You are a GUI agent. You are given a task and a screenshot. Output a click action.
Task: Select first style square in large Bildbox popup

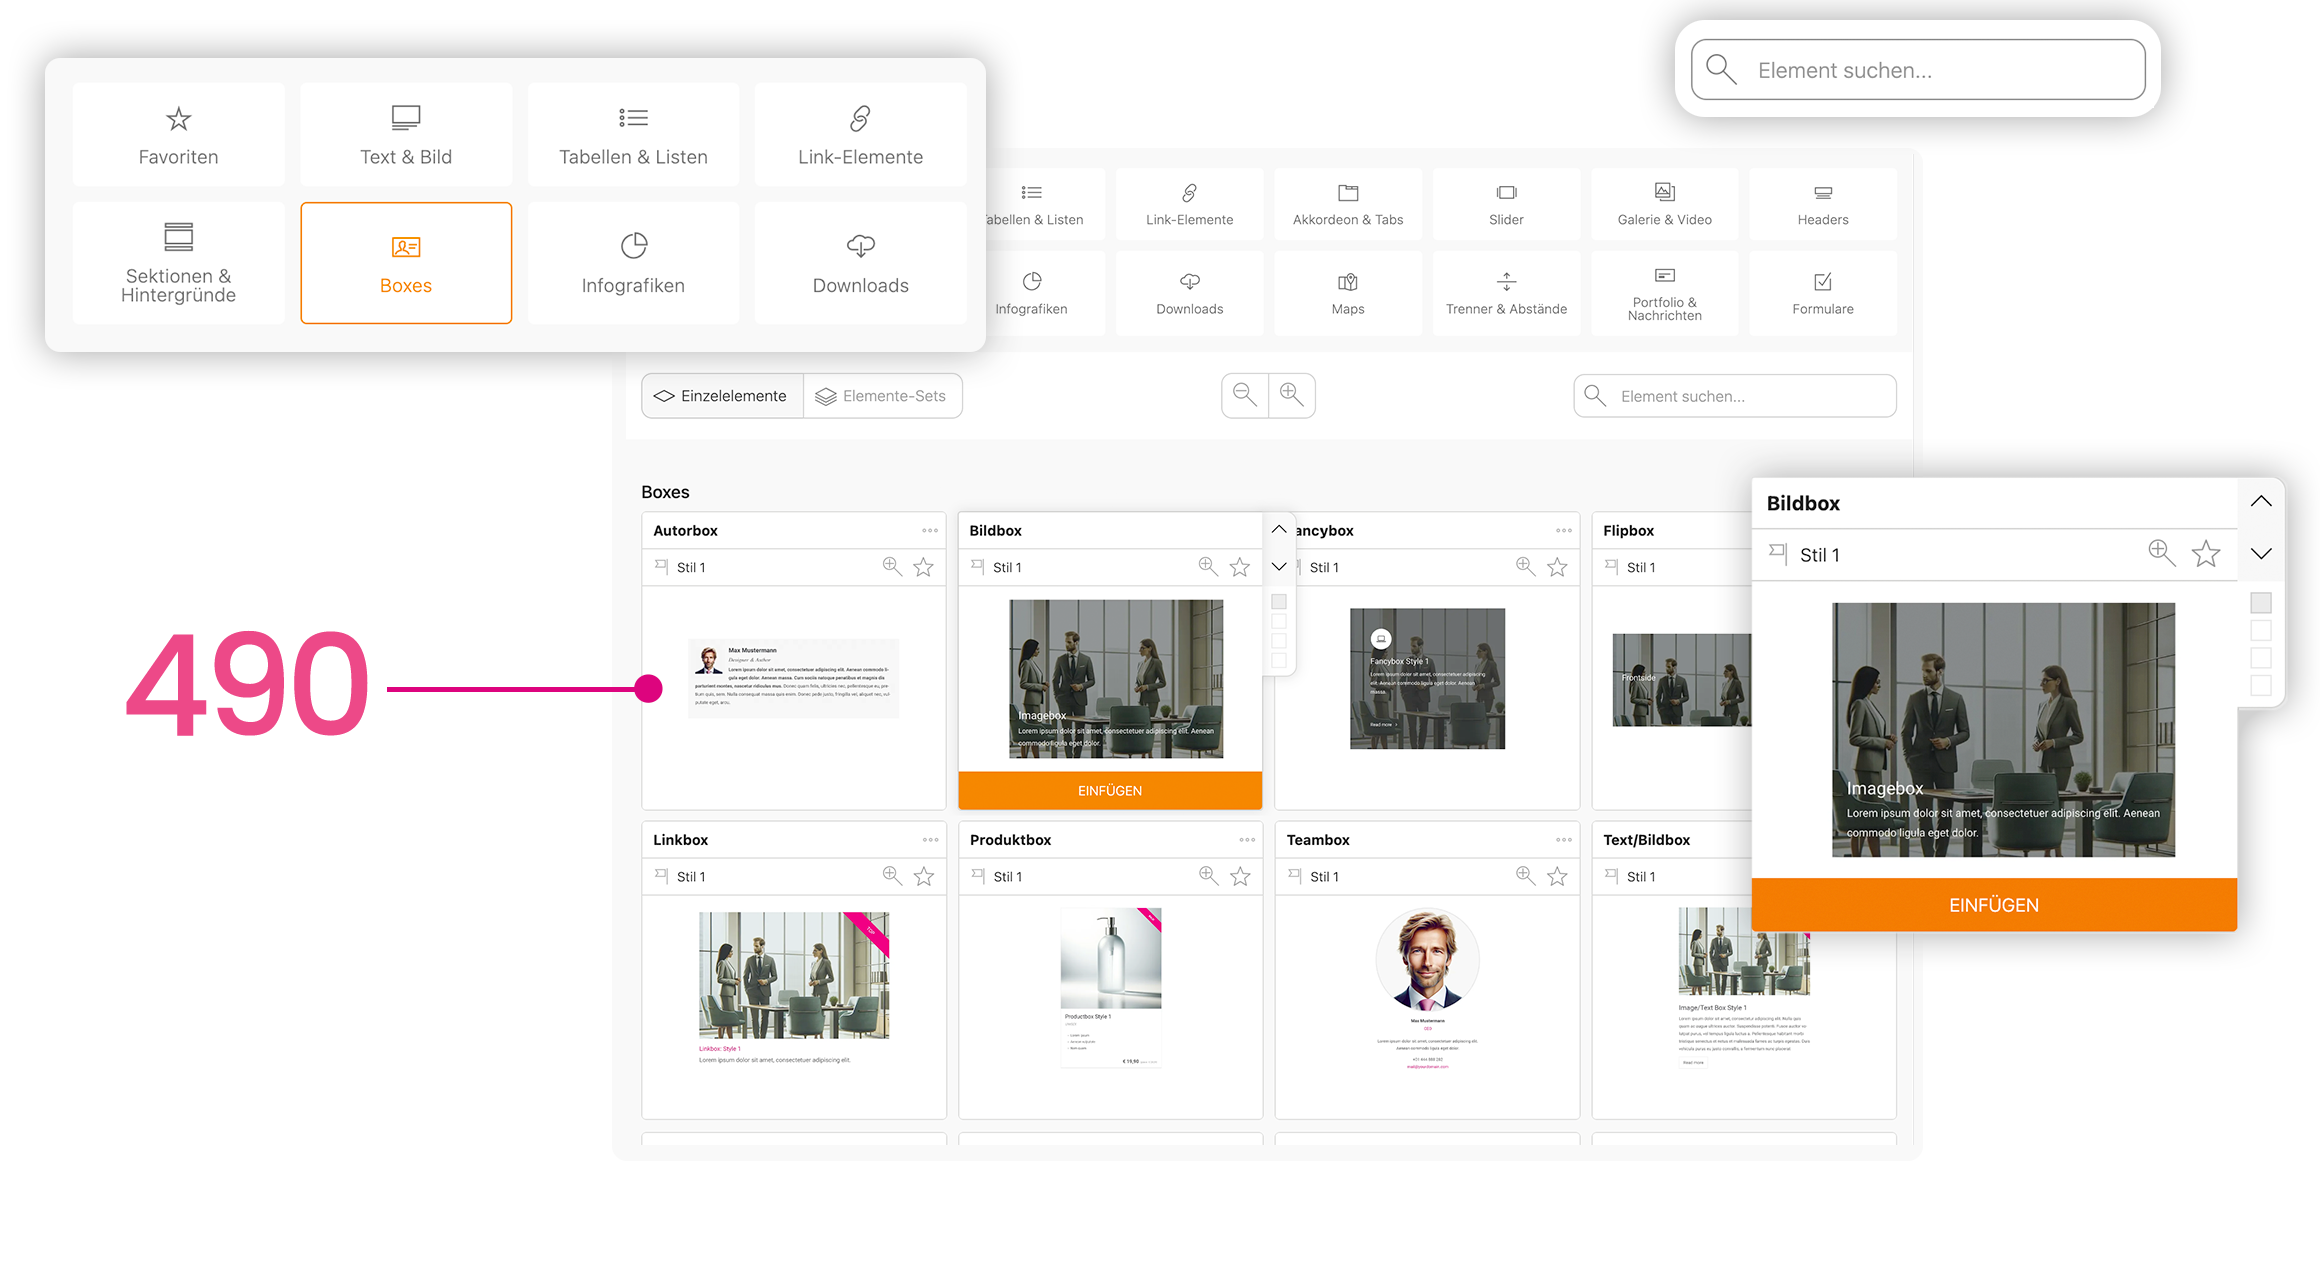2261,603
